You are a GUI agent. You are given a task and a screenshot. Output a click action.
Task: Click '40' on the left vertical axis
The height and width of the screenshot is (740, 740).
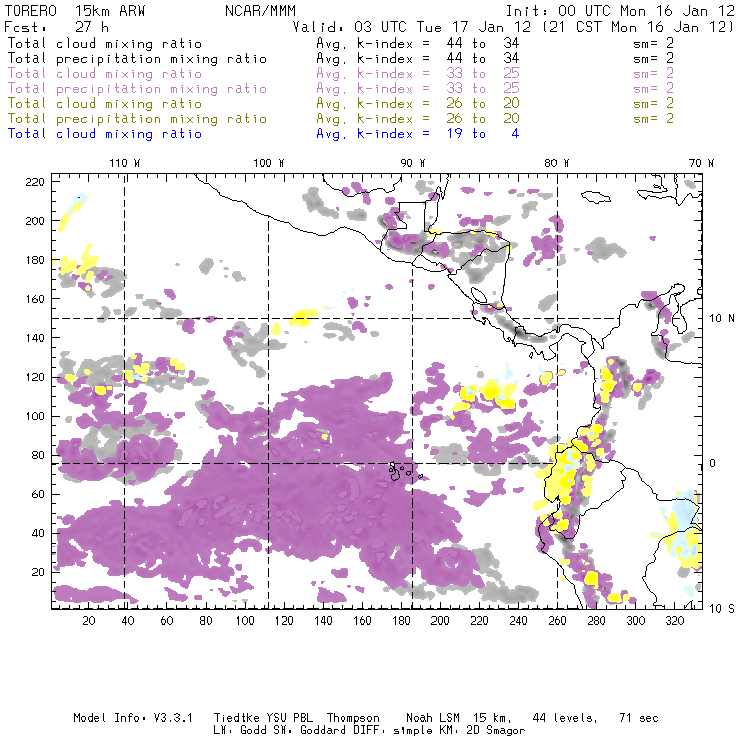[38, 533]
